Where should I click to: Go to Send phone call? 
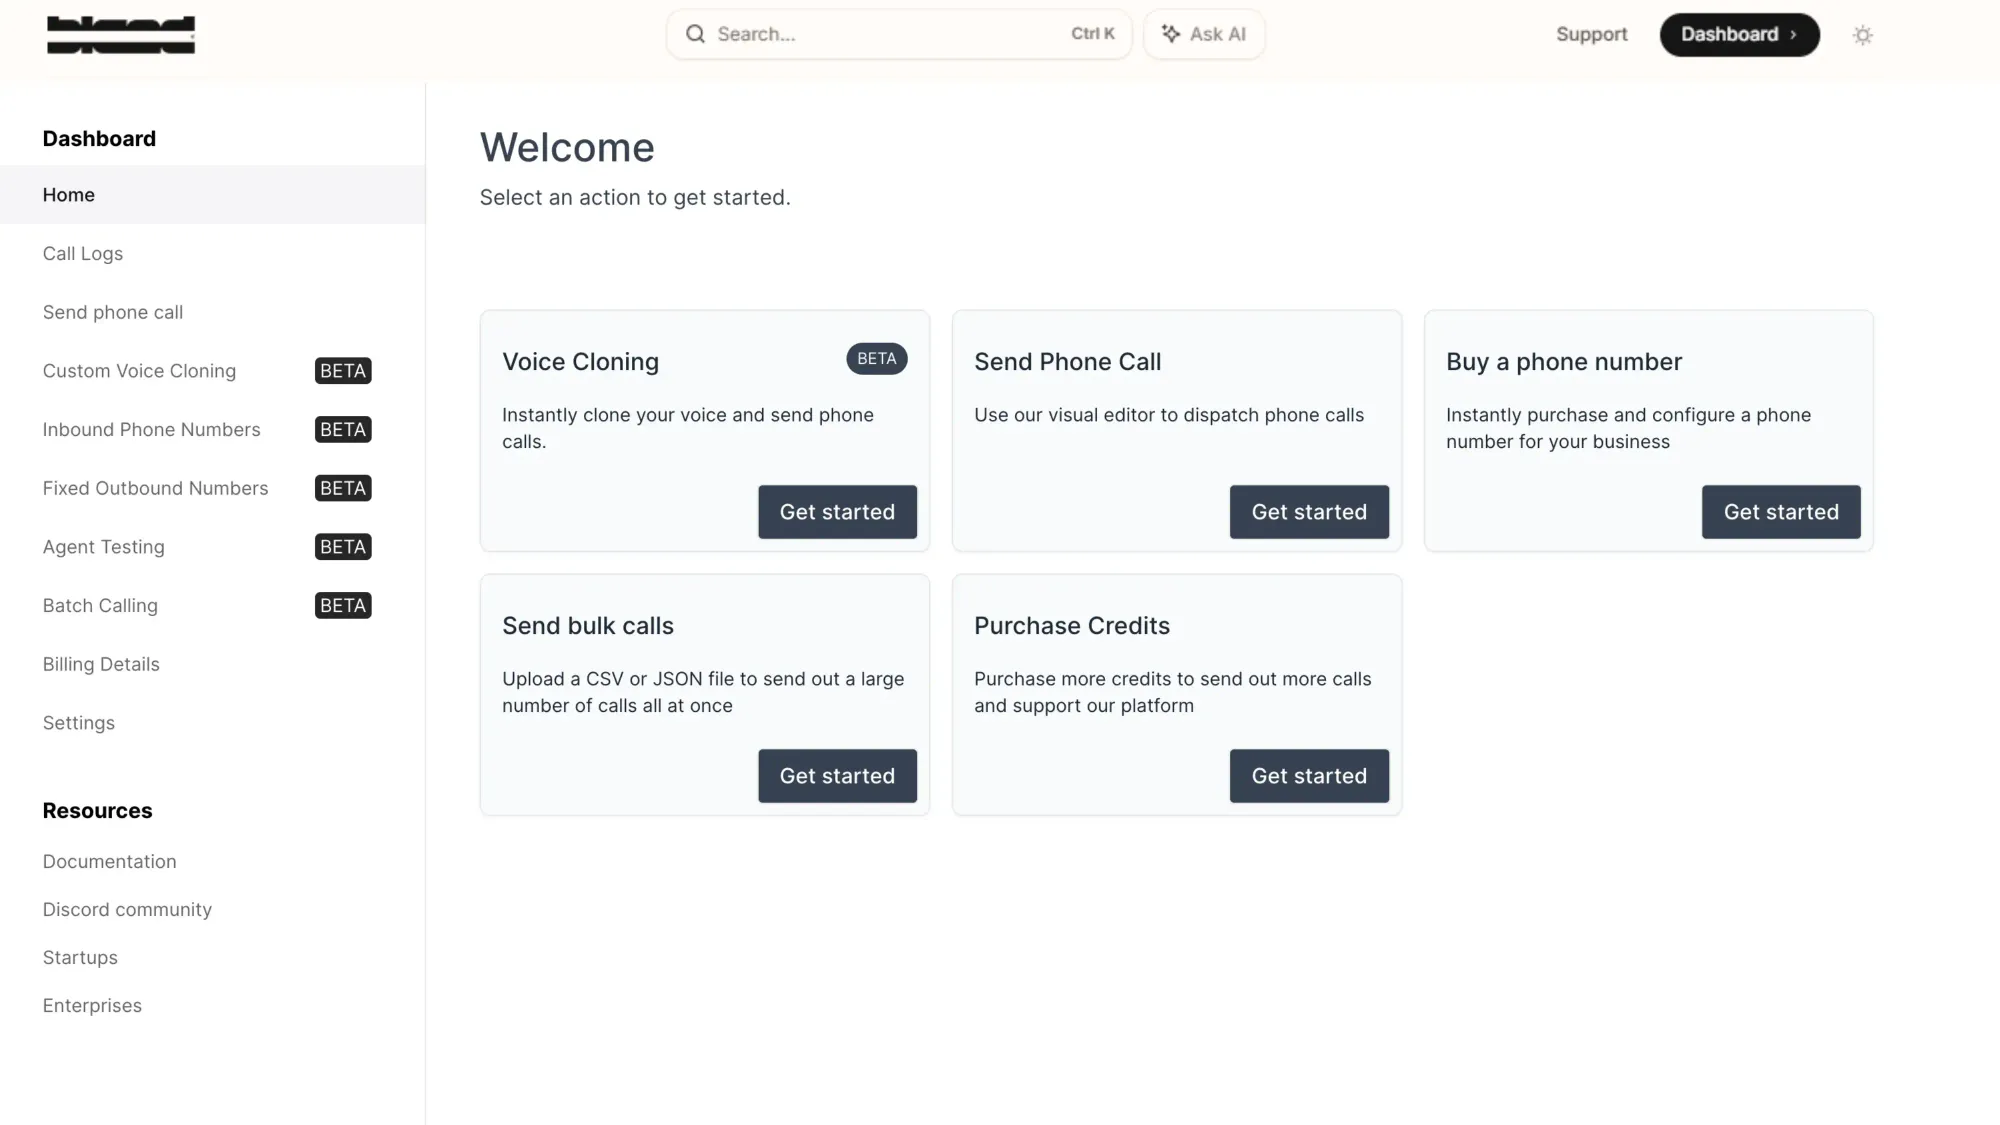113,311
